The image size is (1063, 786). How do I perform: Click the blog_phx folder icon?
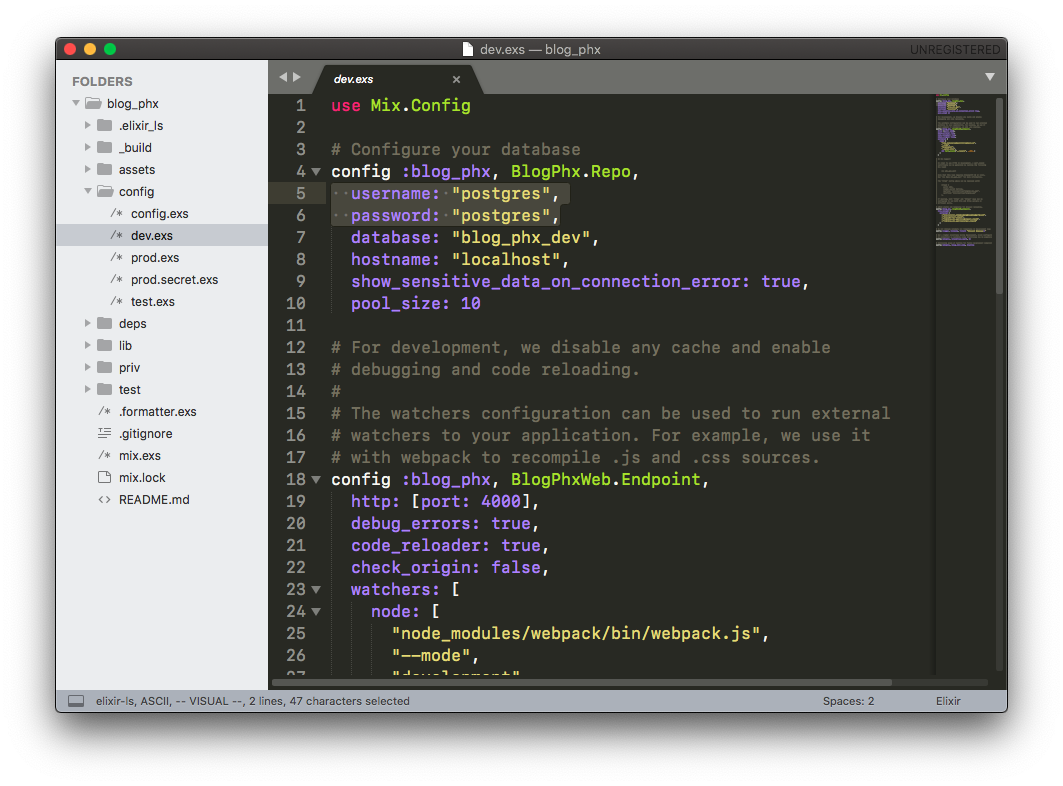click(93, 104)
